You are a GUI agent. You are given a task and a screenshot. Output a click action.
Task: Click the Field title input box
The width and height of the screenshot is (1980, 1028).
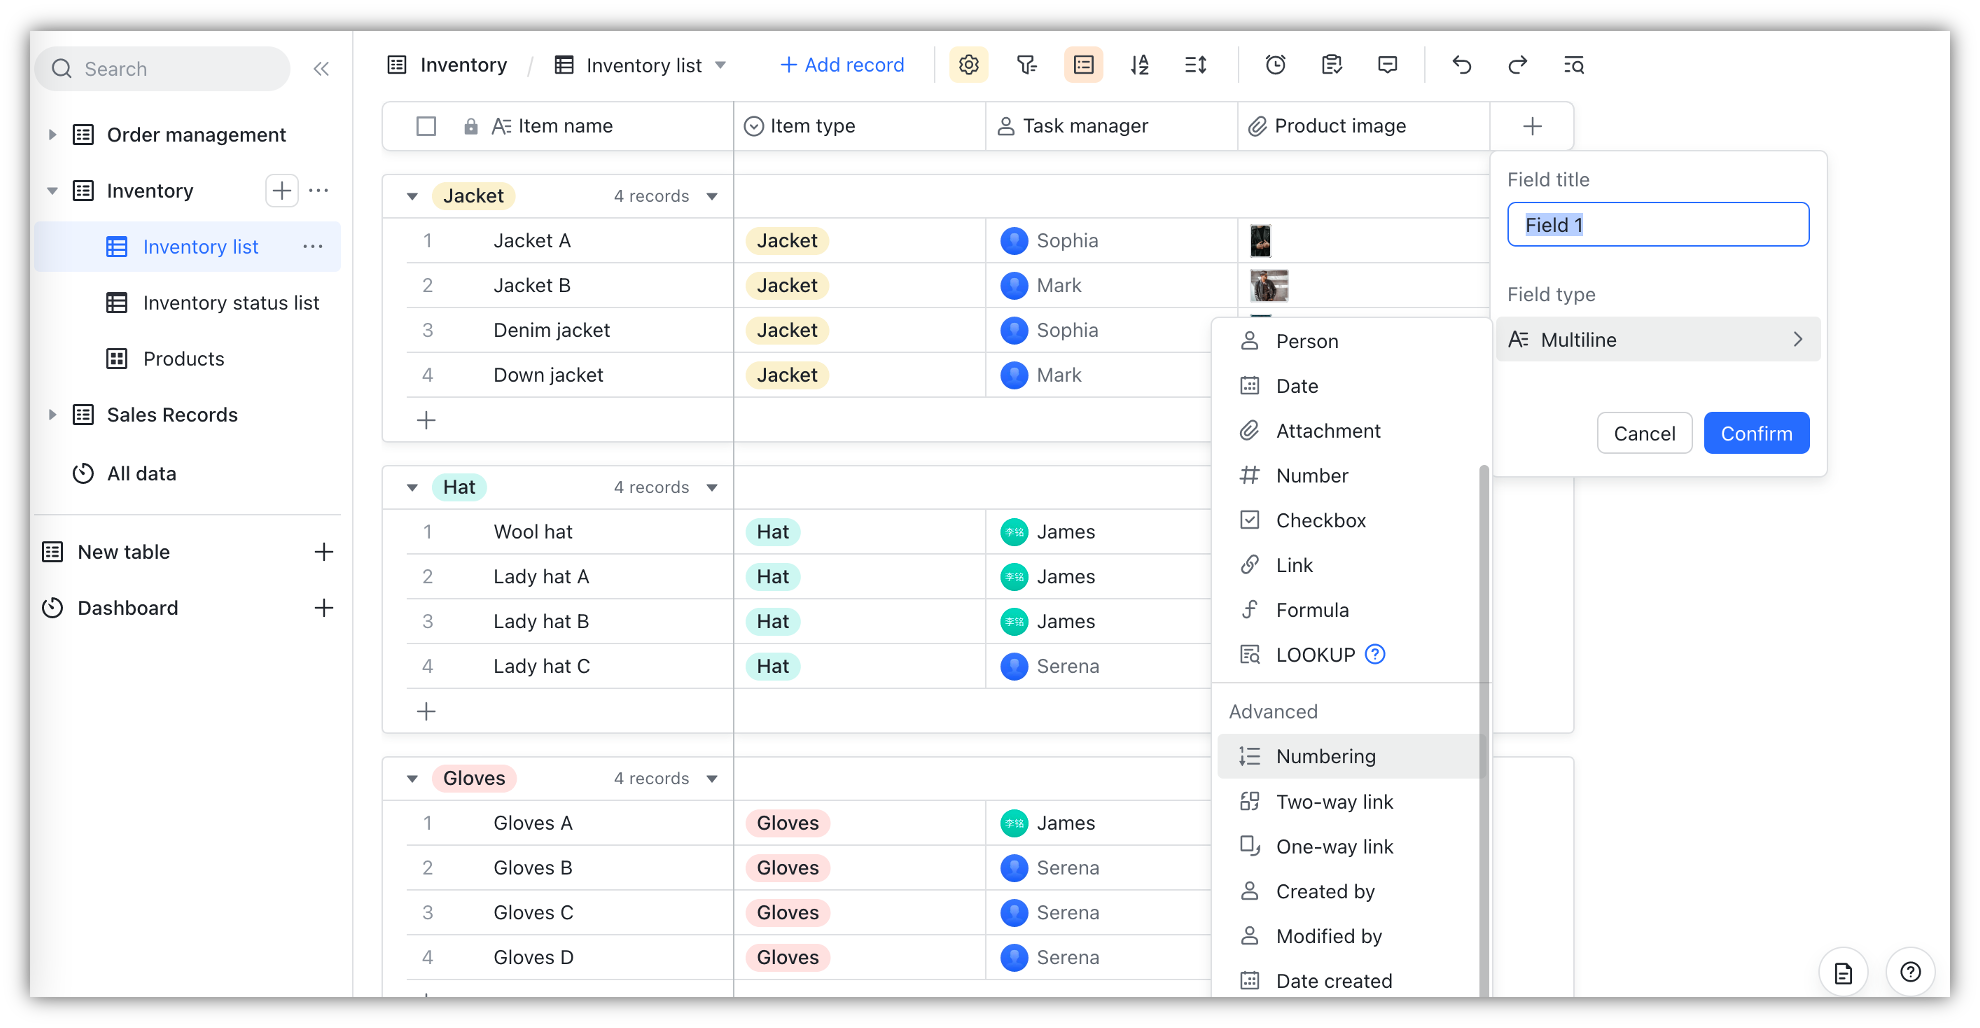click(x=1658, y=224)
